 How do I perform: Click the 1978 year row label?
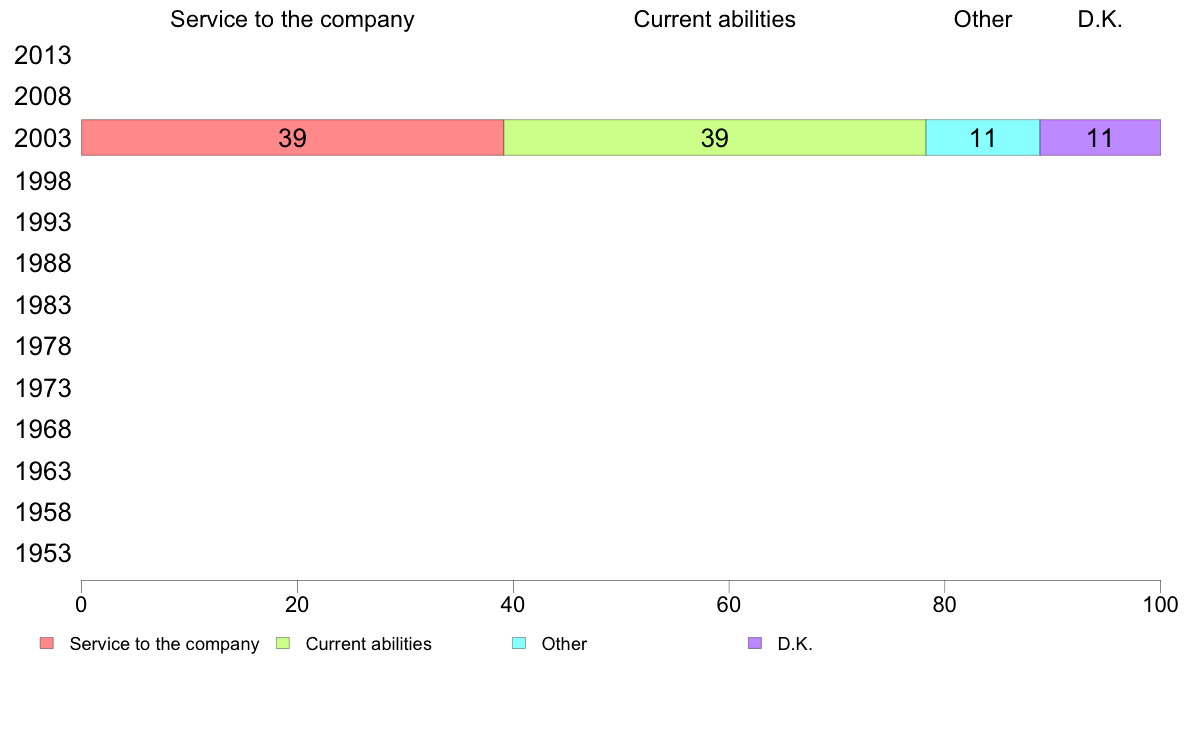pyautogui.click(x=43, y=347)
